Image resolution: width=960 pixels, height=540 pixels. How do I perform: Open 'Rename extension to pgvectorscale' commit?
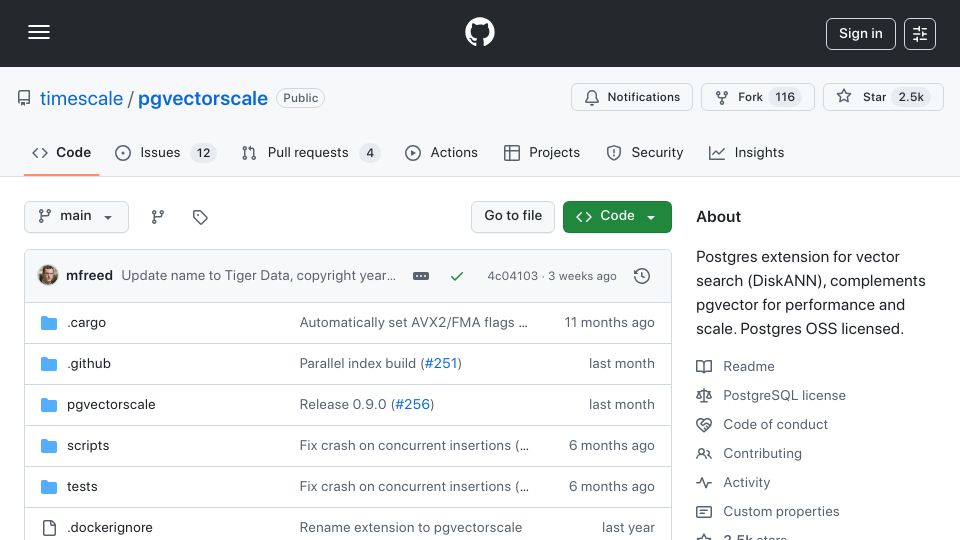point(411,528)
